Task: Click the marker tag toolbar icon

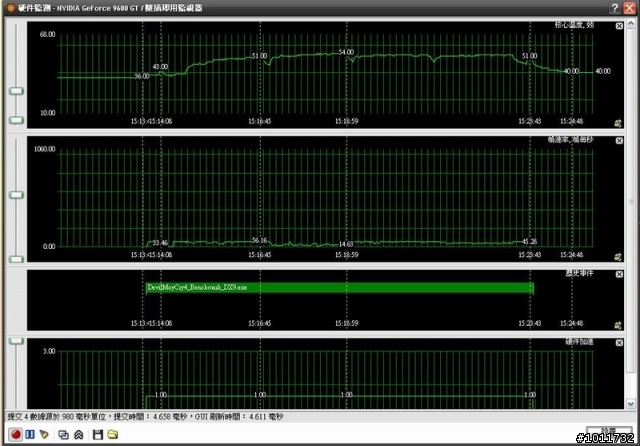Action: pos(44,435)
